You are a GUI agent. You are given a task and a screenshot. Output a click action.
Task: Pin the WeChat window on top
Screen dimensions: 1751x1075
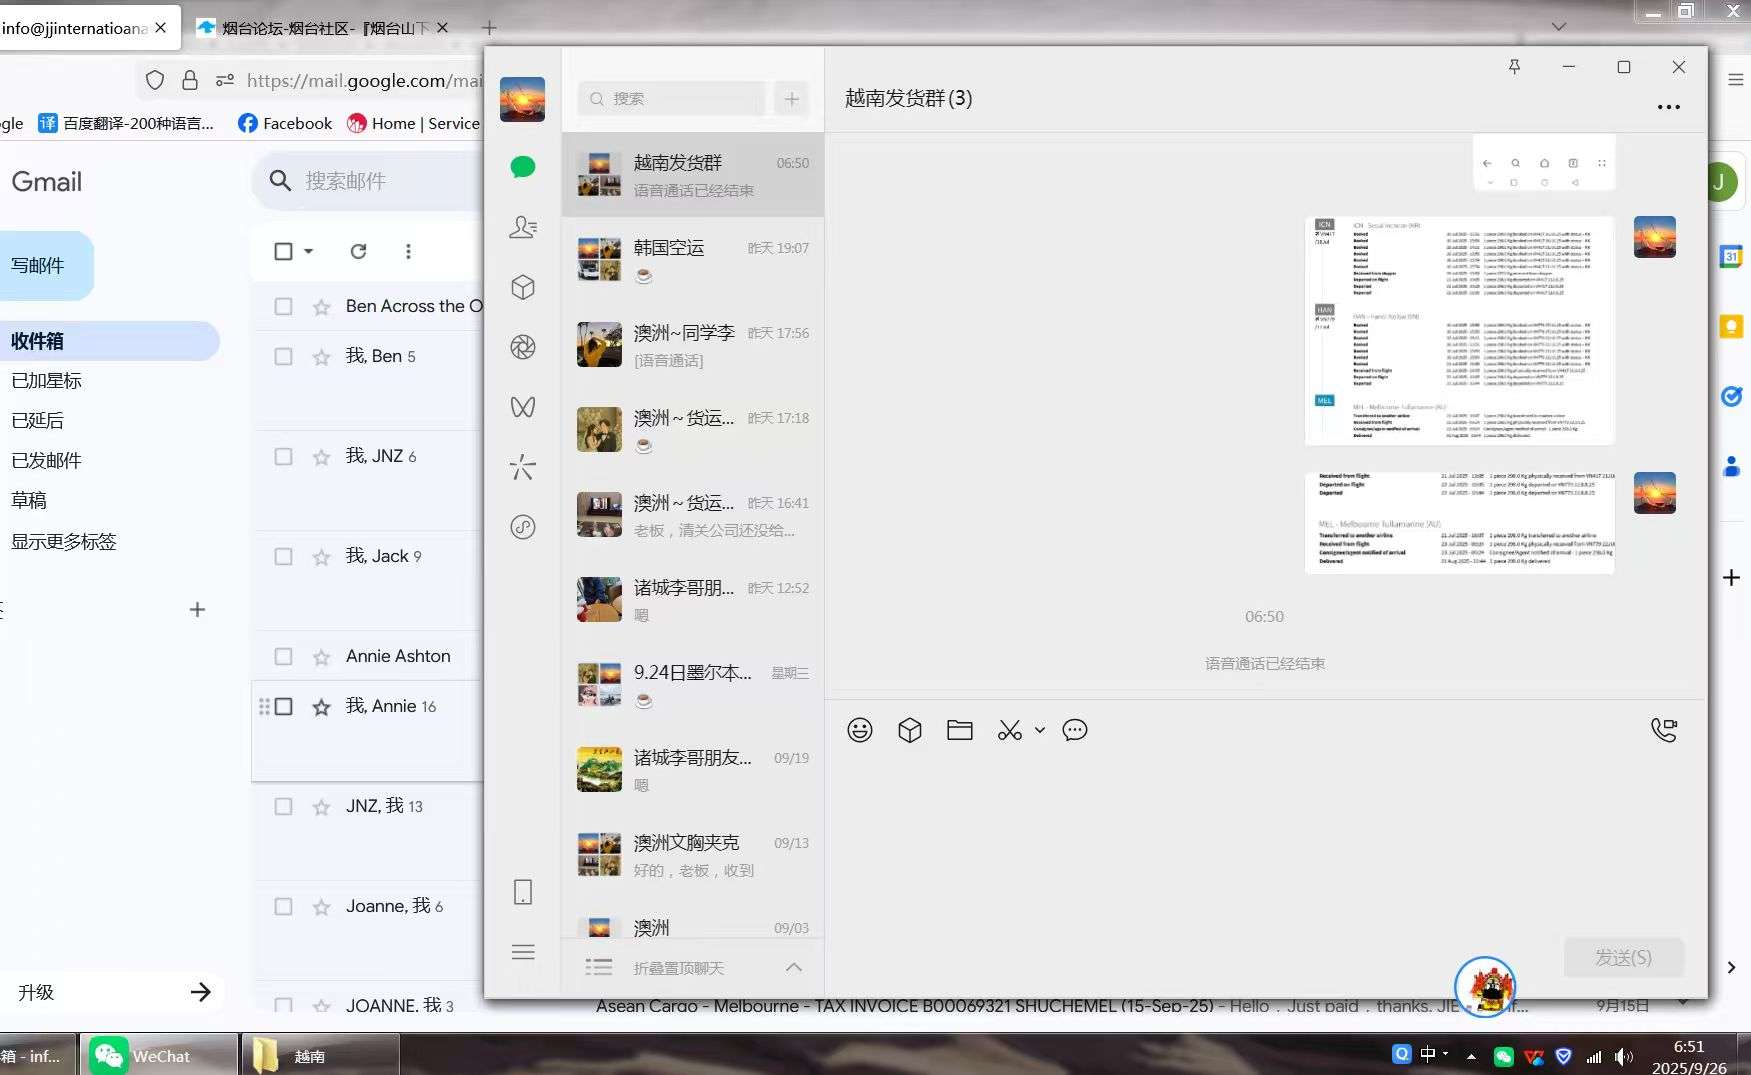point(1514,67)
